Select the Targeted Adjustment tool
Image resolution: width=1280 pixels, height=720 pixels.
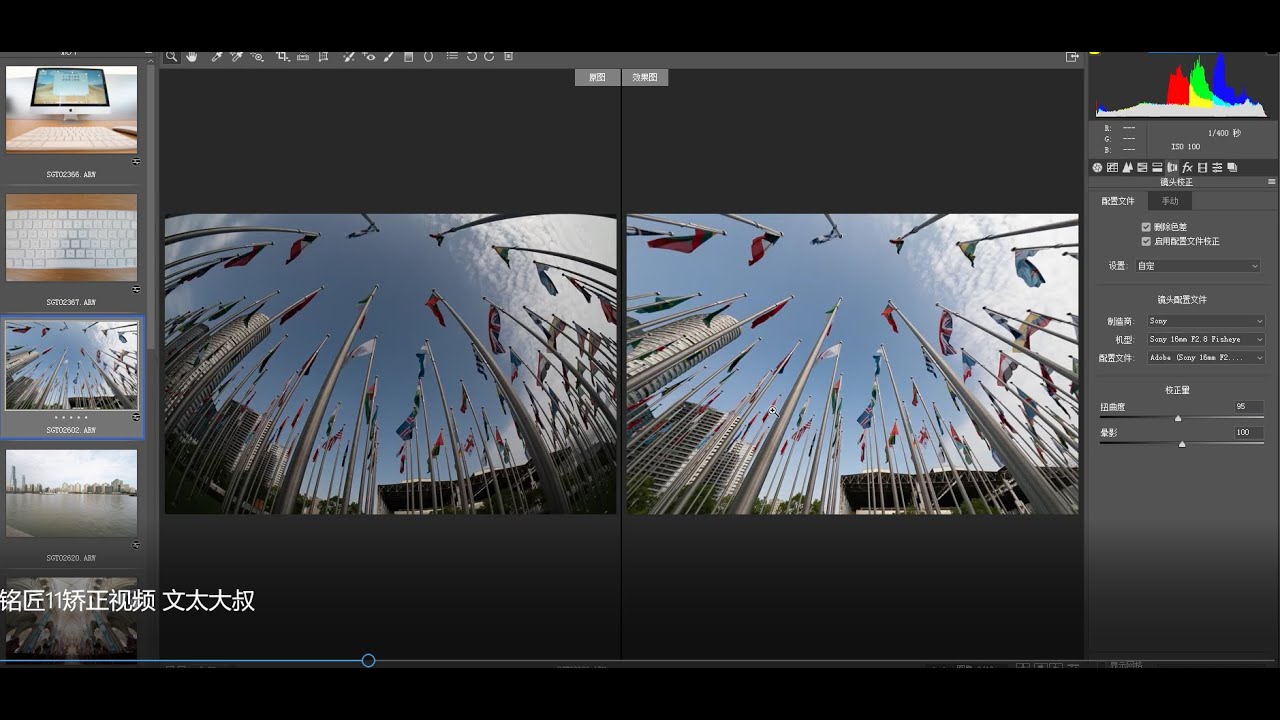tap(257, 57)
